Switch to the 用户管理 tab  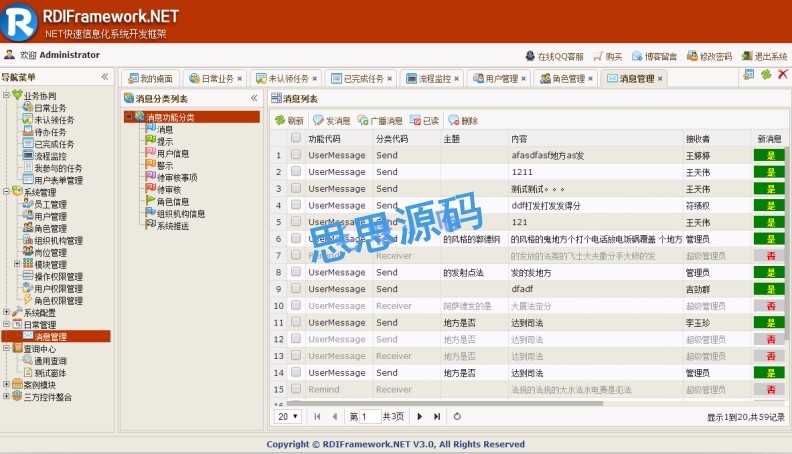click(x=495, y=78)
